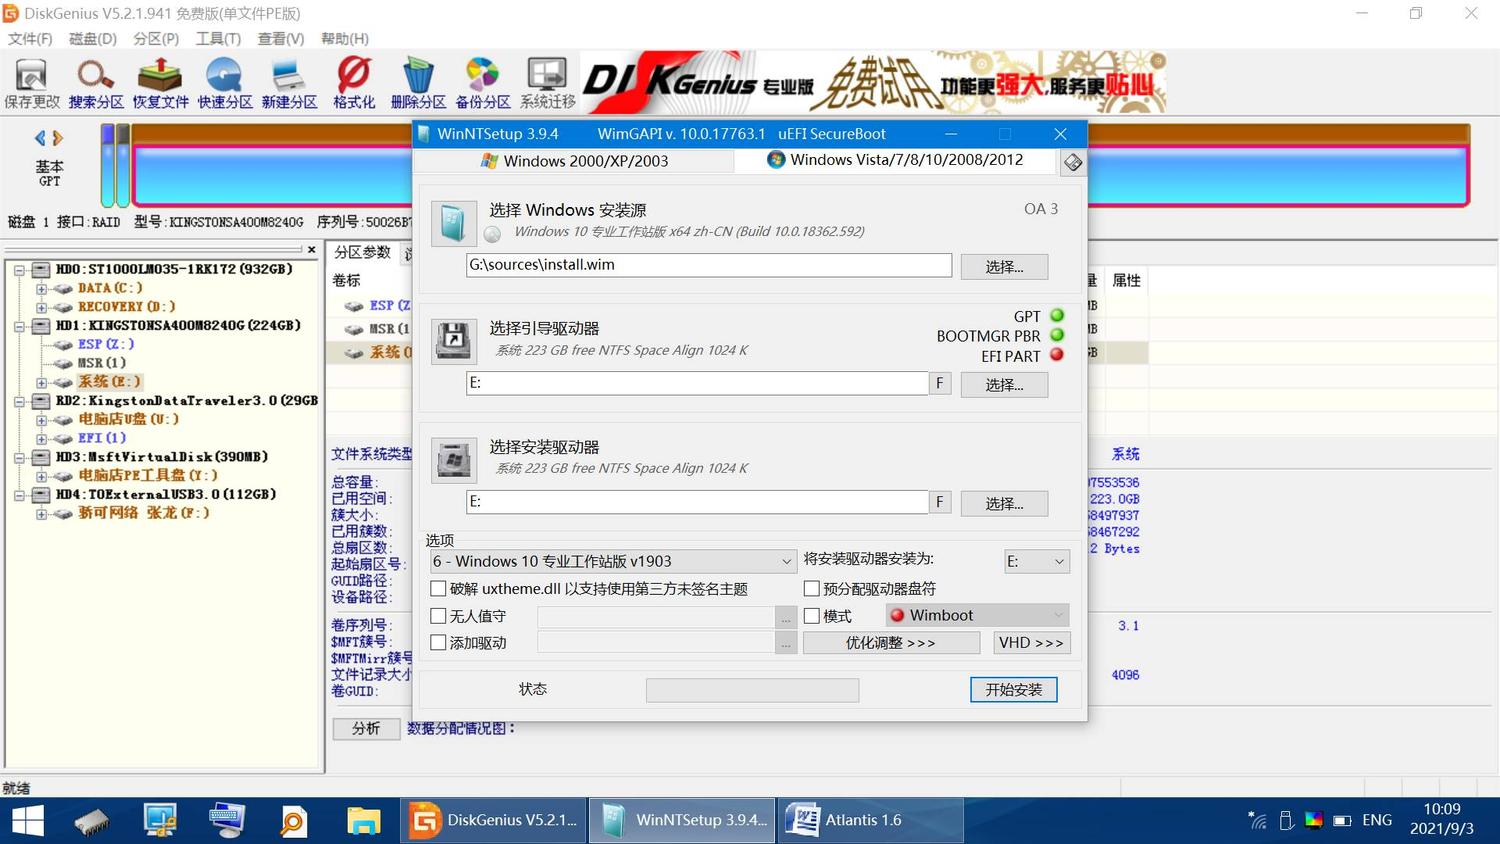Click the Windows install source icon
This screenshot has width=1500, height=844.
pos(453,223)
